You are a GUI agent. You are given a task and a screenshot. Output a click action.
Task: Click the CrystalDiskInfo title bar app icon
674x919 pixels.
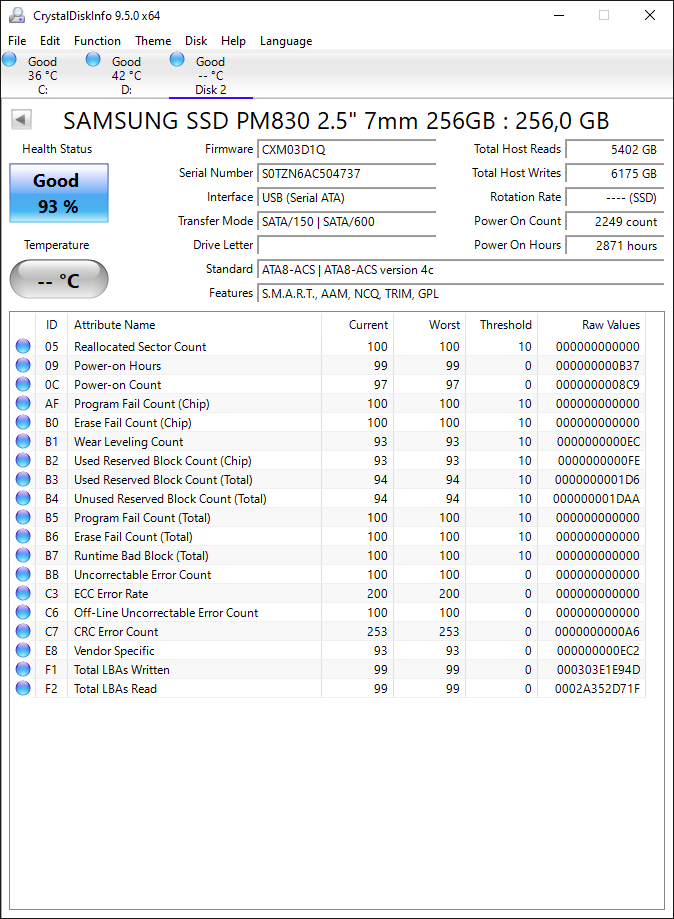pos(17,15)
